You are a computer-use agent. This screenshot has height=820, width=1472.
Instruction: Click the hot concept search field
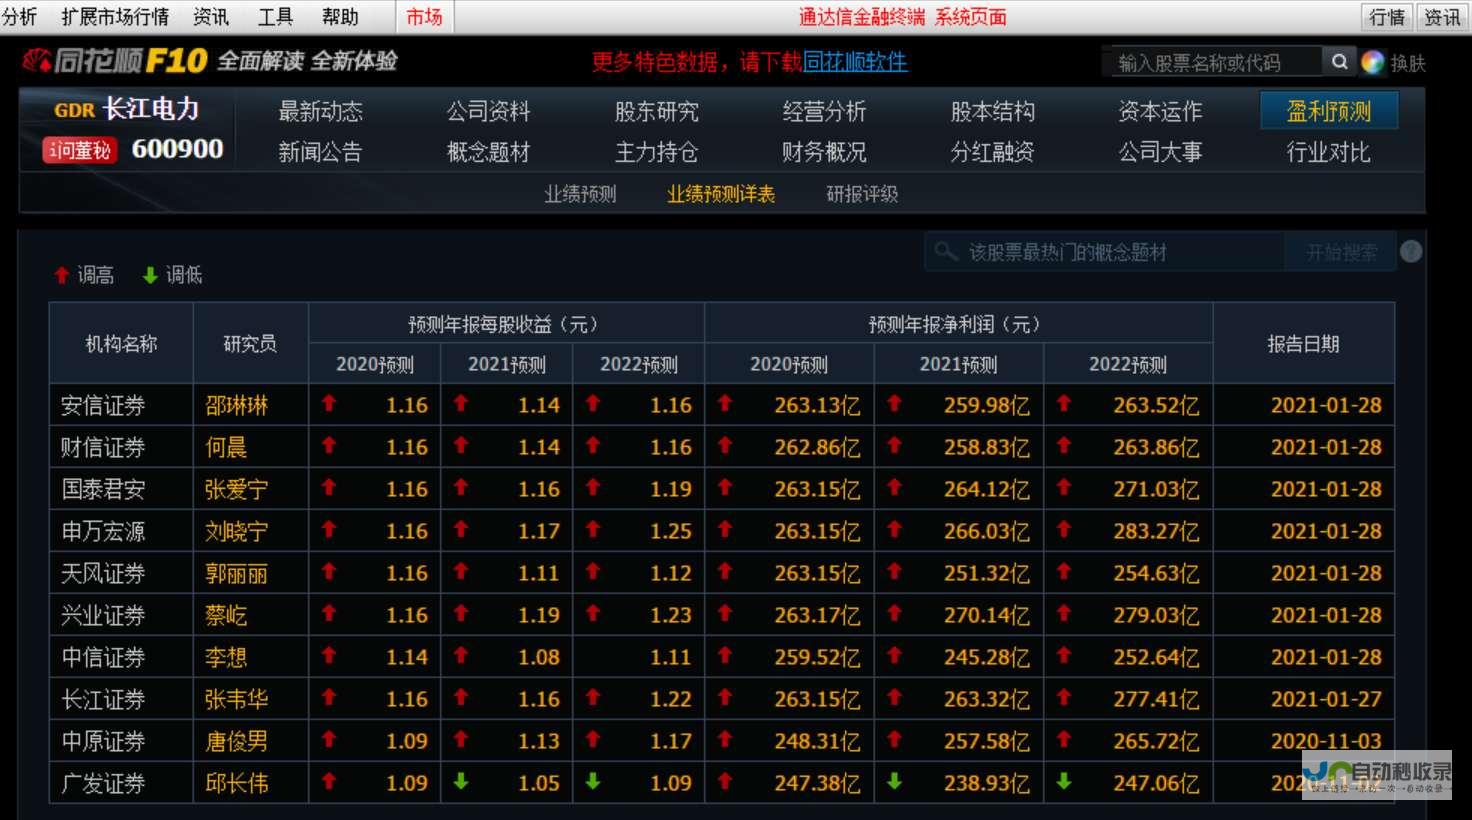point(1105,252)
